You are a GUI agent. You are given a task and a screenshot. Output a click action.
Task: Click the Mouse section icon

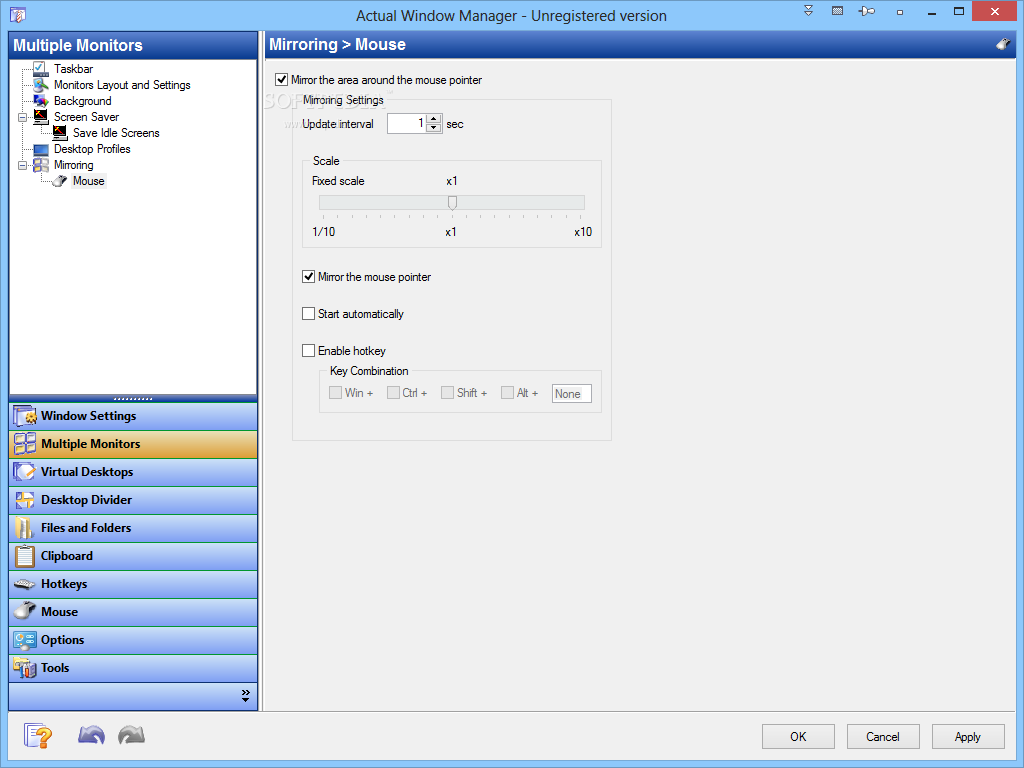[25, 611]
